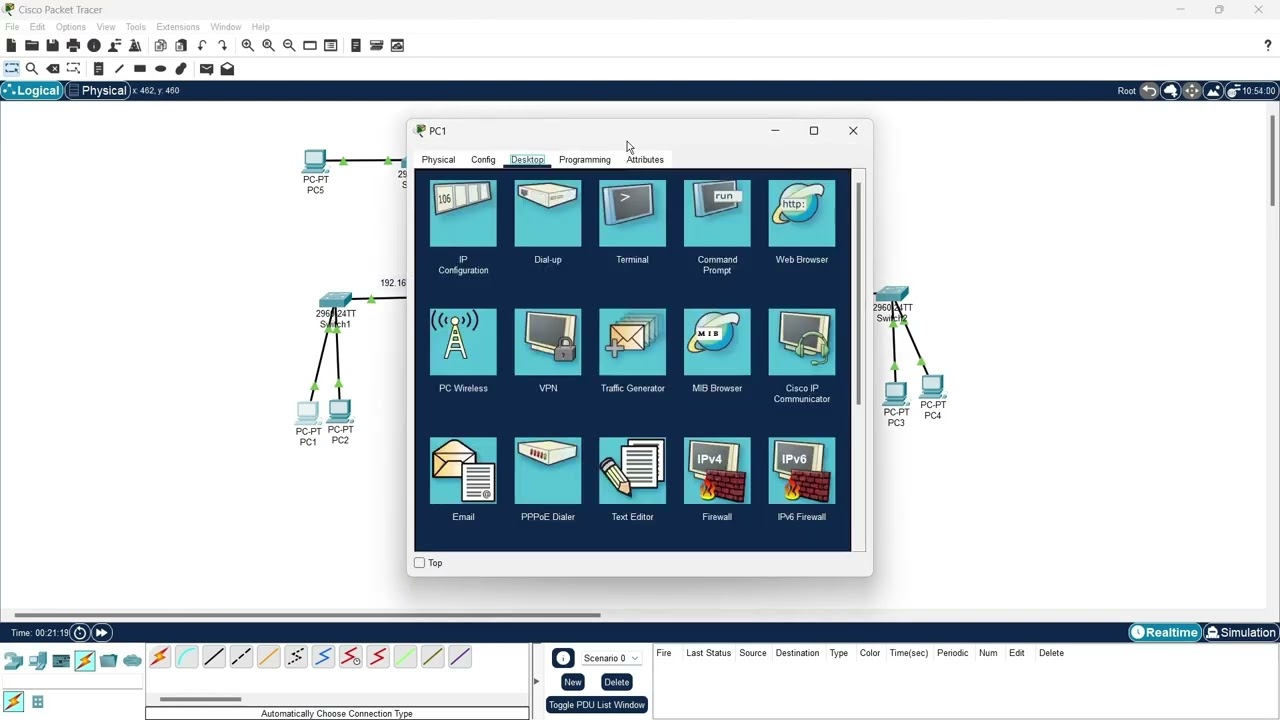Pick the Copper Straight-Through cable
Viewport: 1280px width, 720px height.
[x=214, y=657]
